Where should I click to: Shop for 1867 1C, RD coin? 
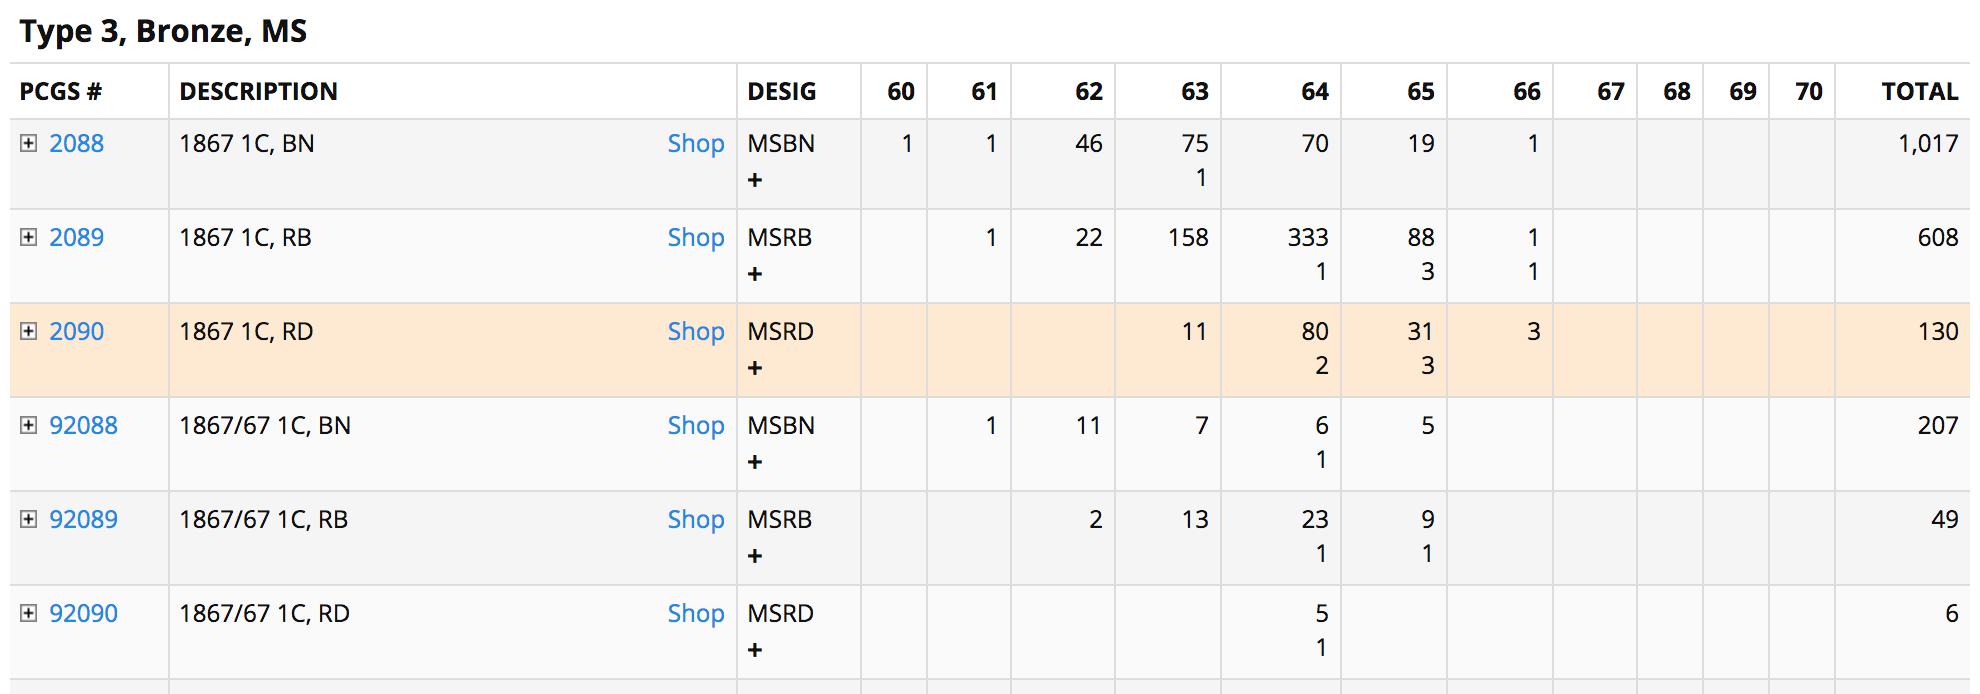[x=696, y=332]
